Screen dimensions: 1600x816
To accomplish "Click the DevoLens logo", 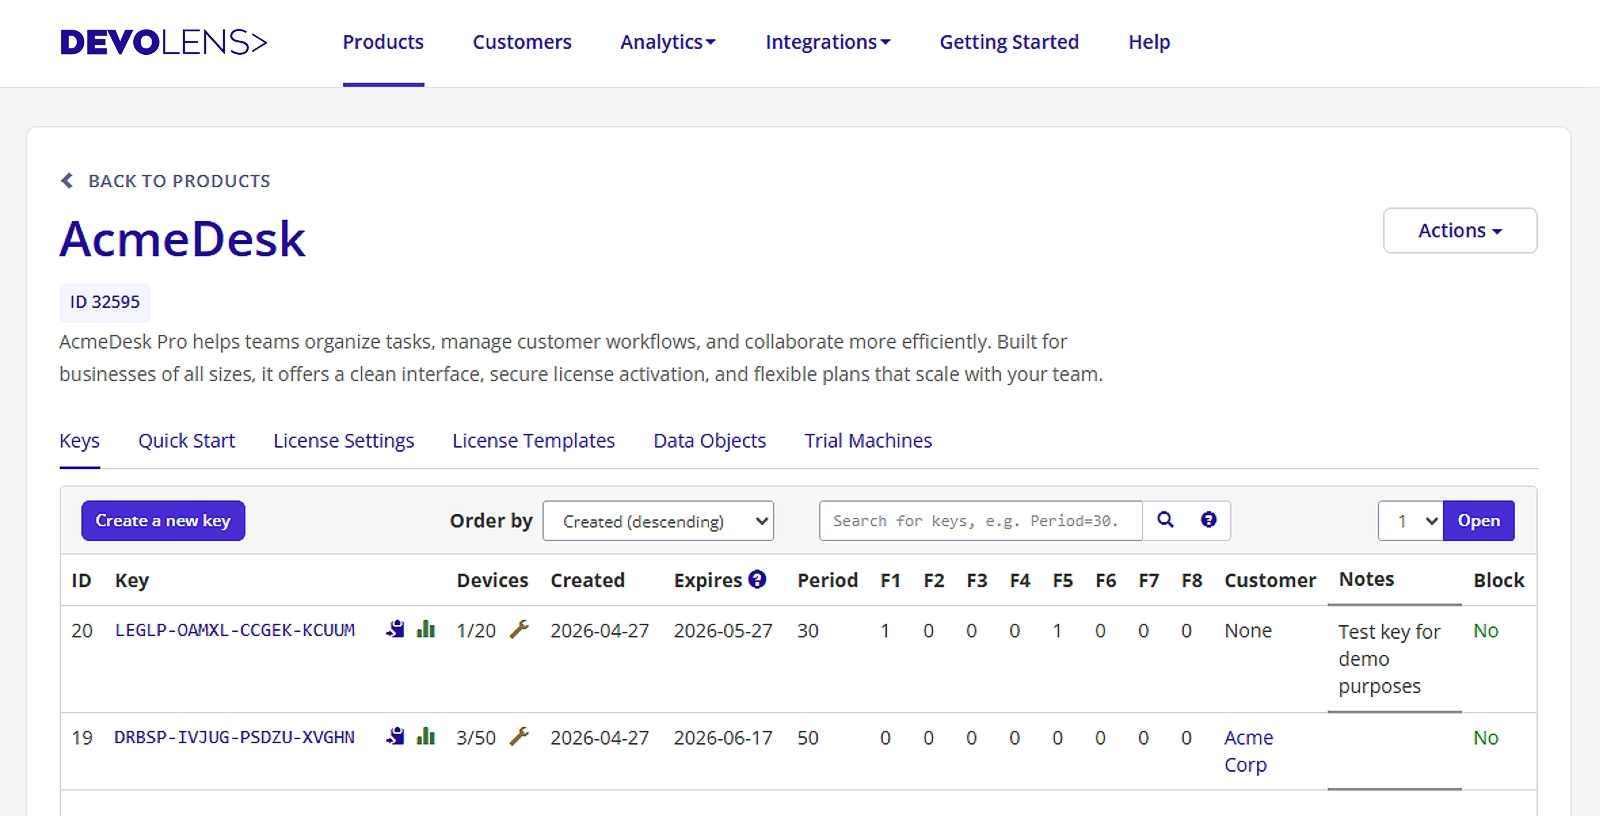I will (x=164, y=42).
